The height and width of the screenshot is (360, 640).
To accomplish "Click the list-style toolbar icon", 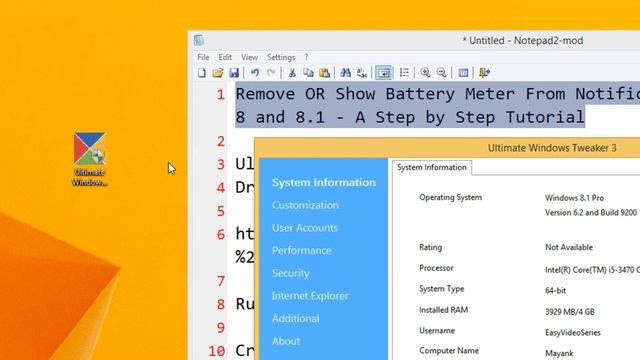I will pyautogui.click(x=404, y=73).
